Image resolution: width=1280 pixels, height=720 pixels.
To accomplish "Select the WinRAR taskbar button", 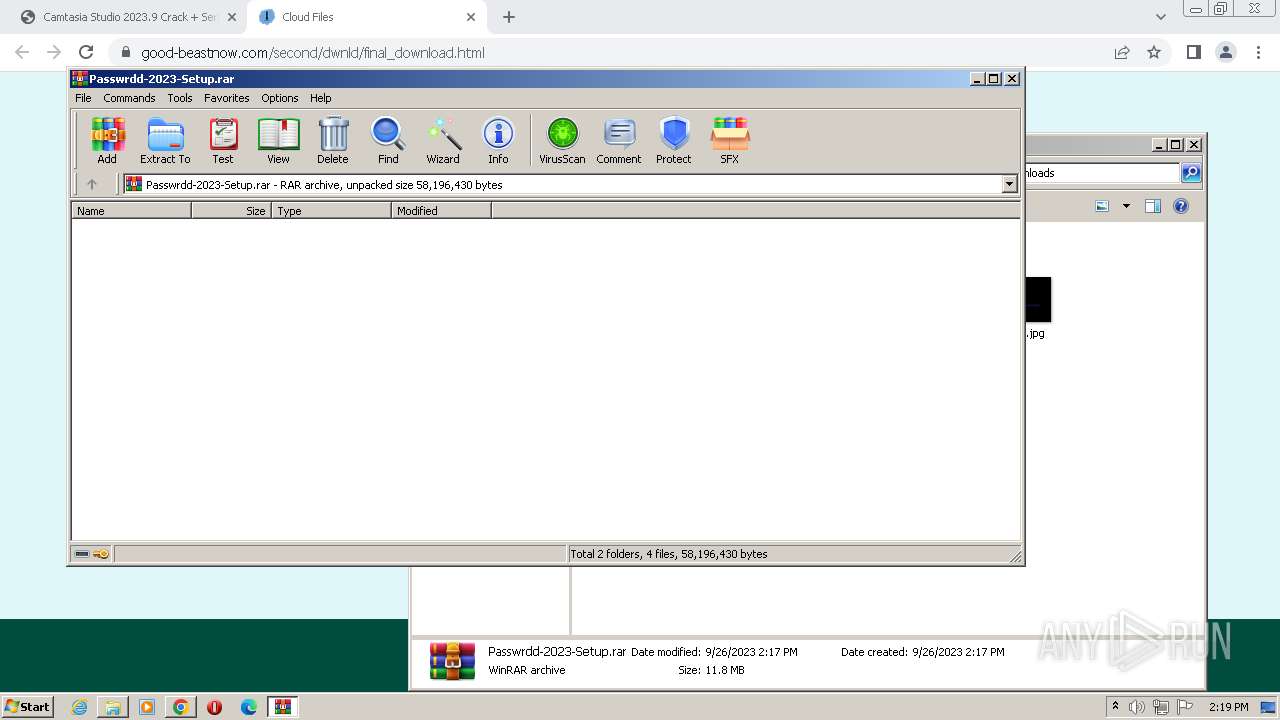I will 283,707.
